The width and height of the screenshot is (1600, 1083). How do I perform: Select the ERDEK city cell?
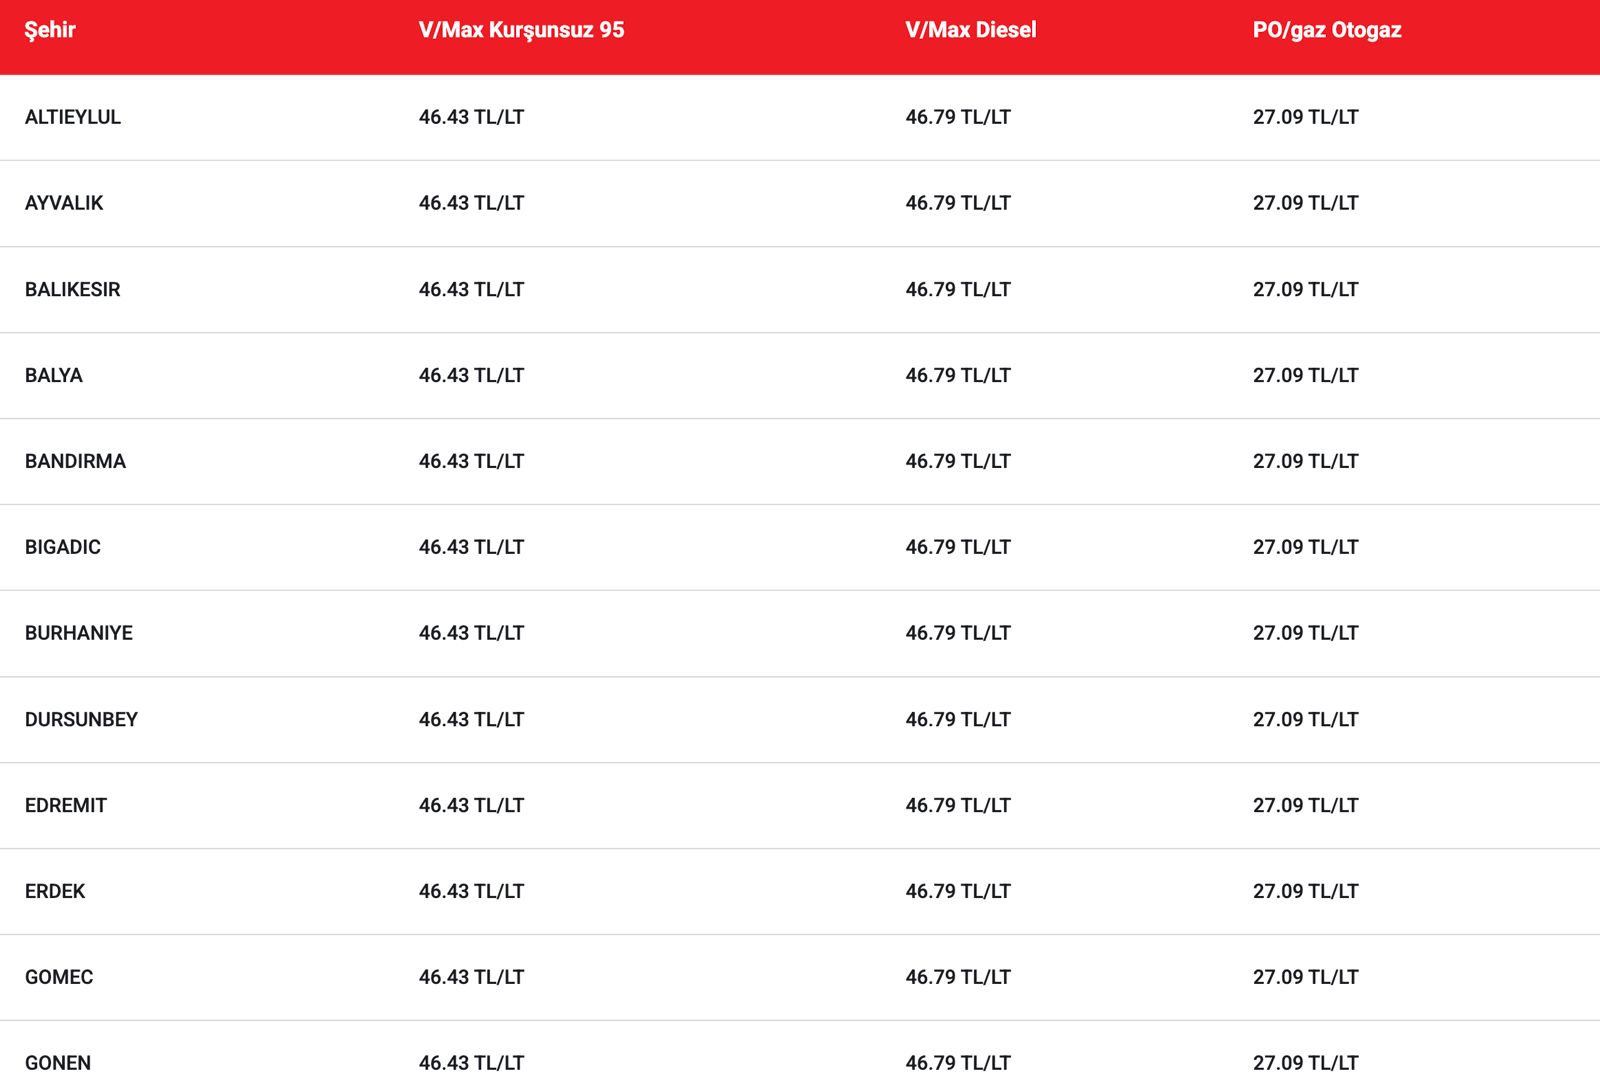(x=55, y=891)
